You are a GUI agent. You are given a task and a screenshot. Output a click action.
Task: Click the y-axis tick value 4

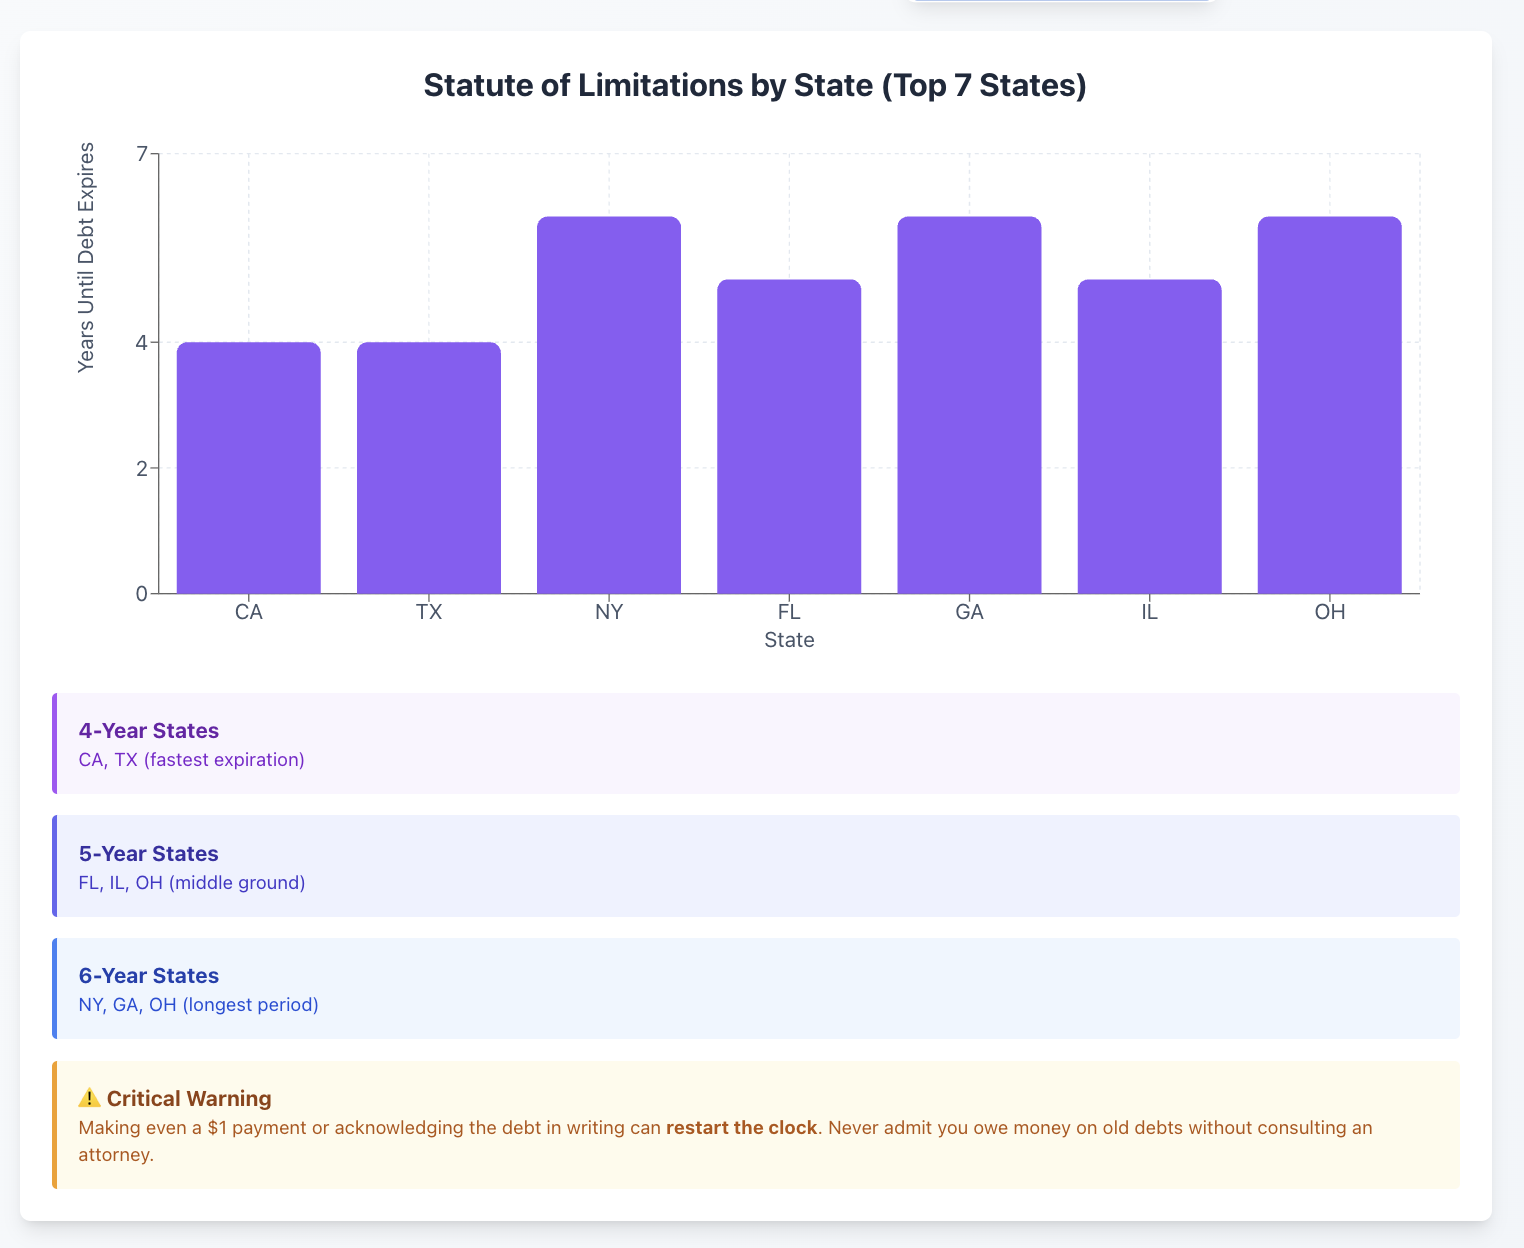point(142,342)
